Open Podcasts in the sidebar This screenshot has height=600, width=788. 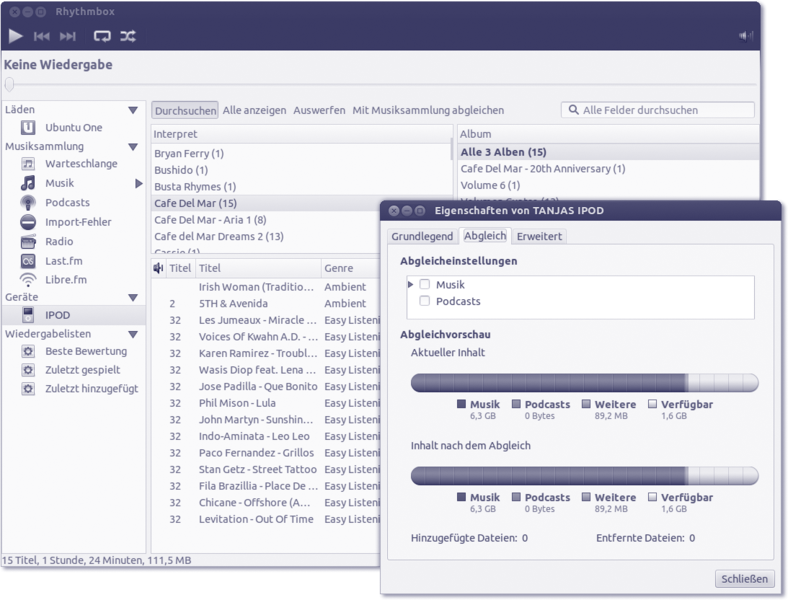[x=67, y=202]
